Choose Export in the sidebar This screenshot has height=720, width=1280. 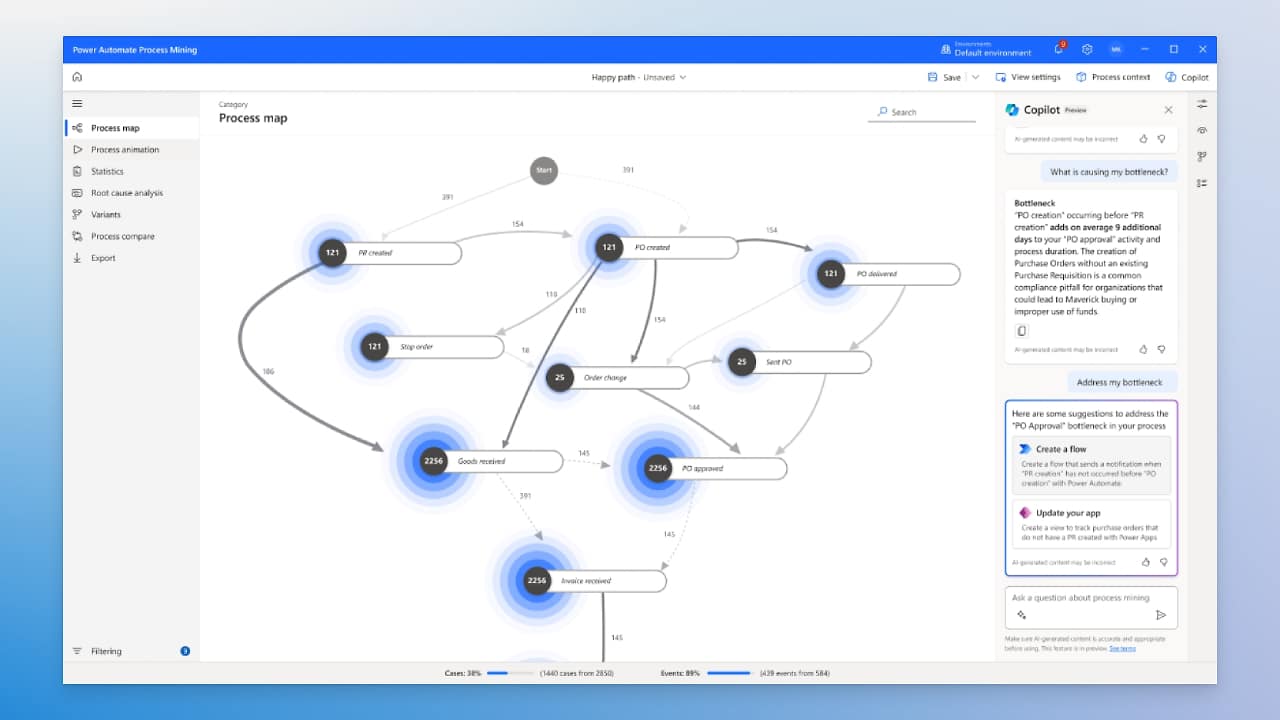[x=132, y=258]
